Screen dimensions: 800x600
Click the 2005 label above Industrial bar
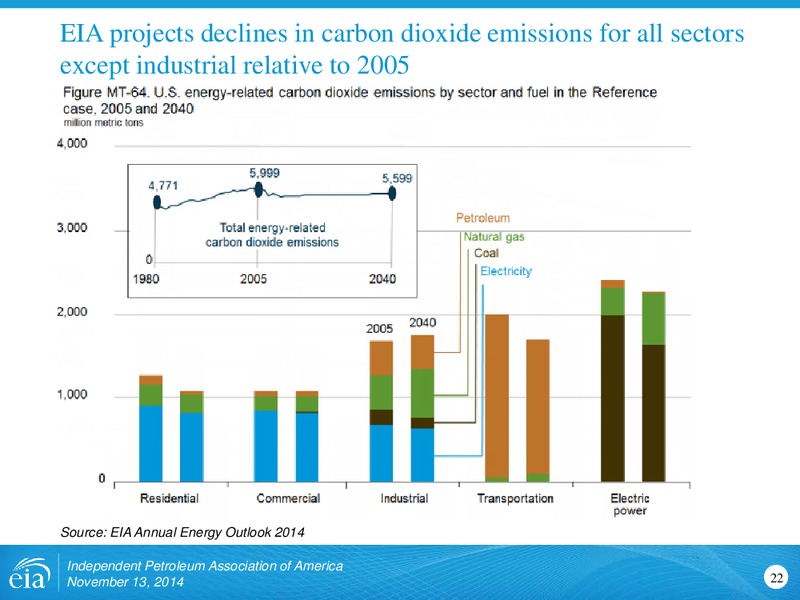pyautogui.click(x=379, y=329)
